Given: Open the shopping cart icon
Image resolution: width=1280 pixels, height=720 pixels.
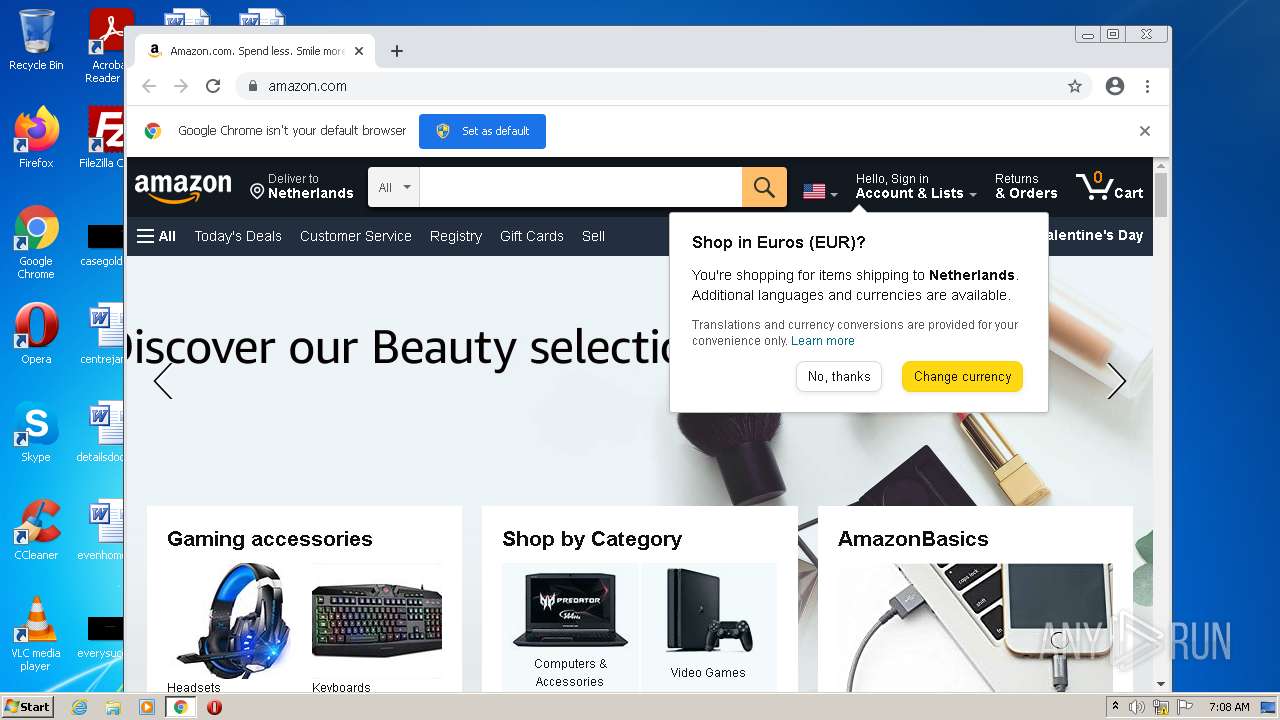Looking at the screenshot, I should click(1110, 186).
